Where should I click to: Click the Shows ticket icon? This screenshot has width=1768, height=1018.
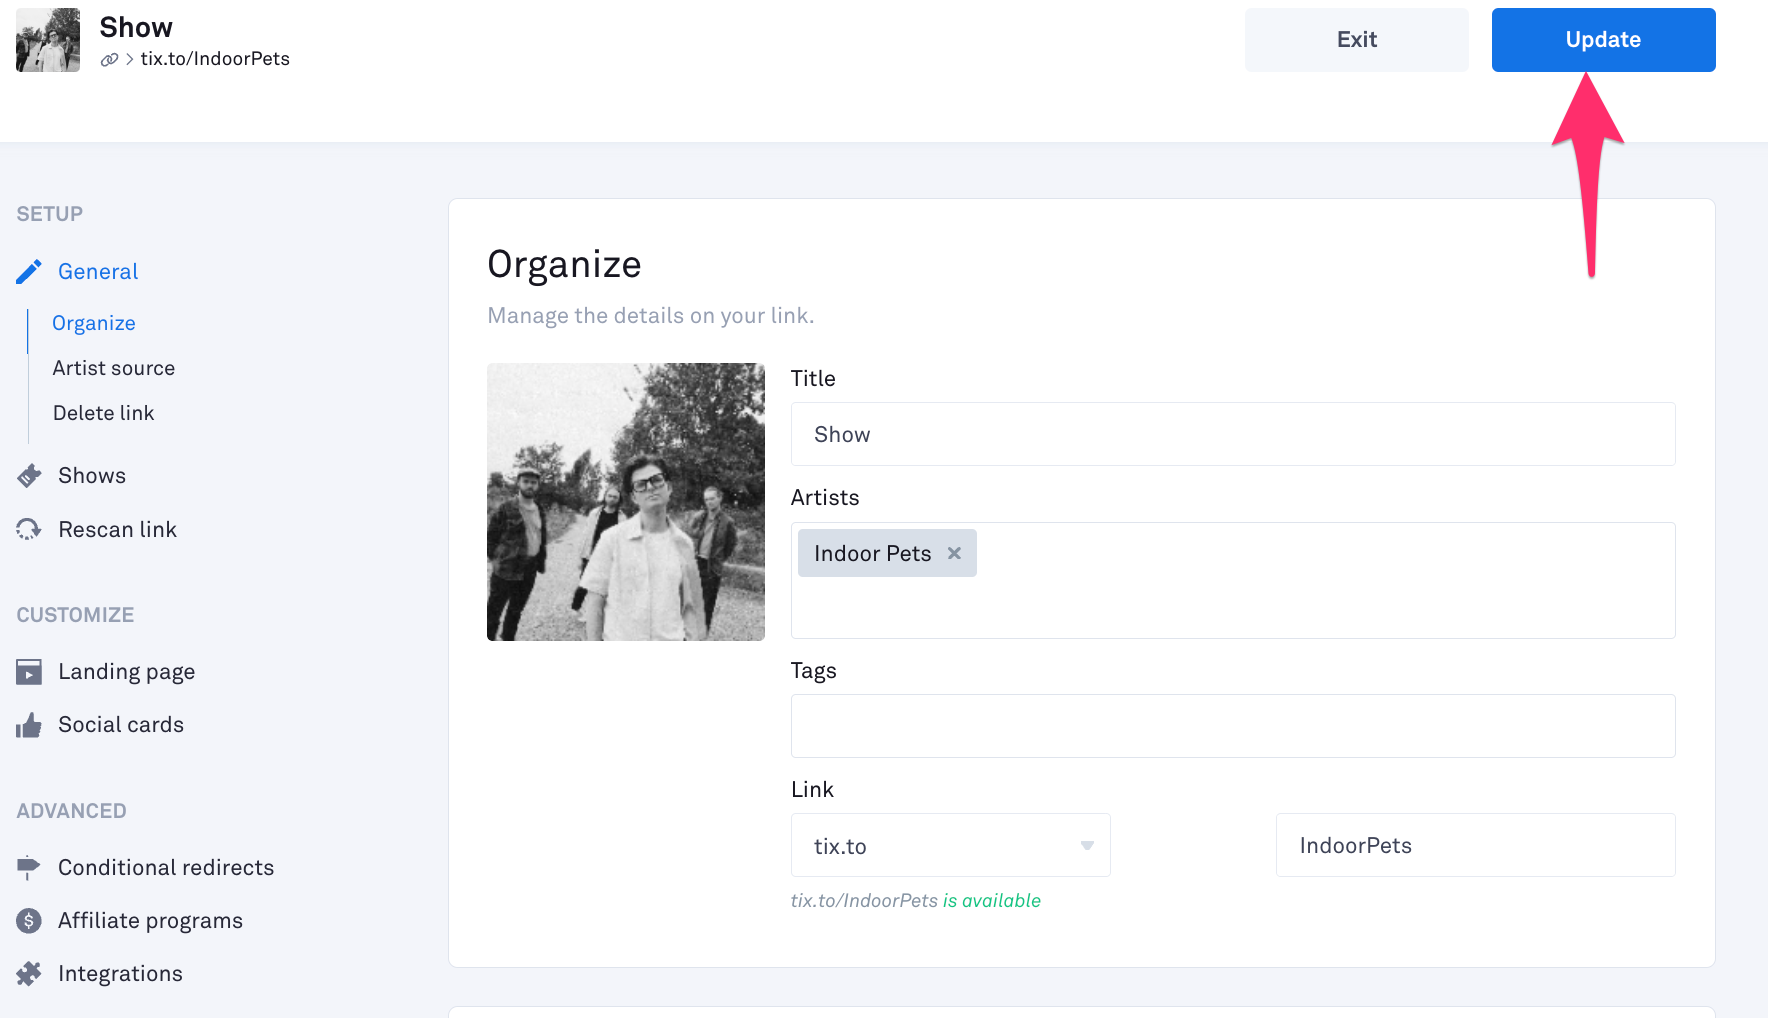29,476
